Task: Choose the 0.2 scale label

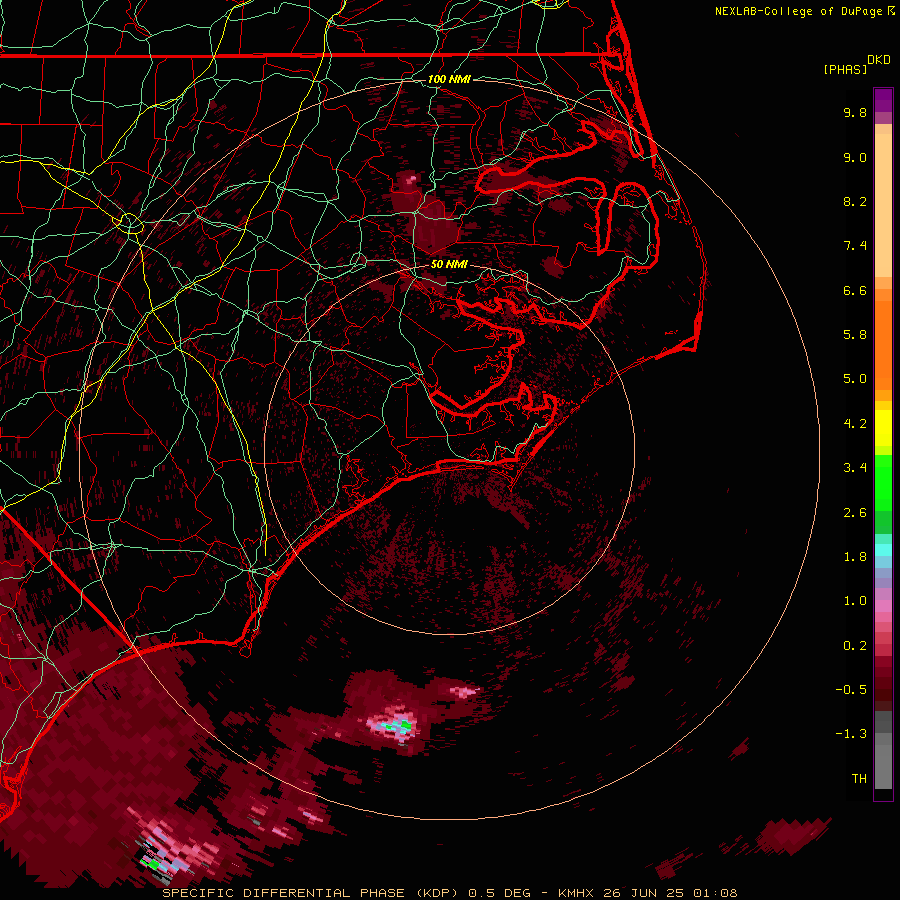Action: [x=855, y=646]
